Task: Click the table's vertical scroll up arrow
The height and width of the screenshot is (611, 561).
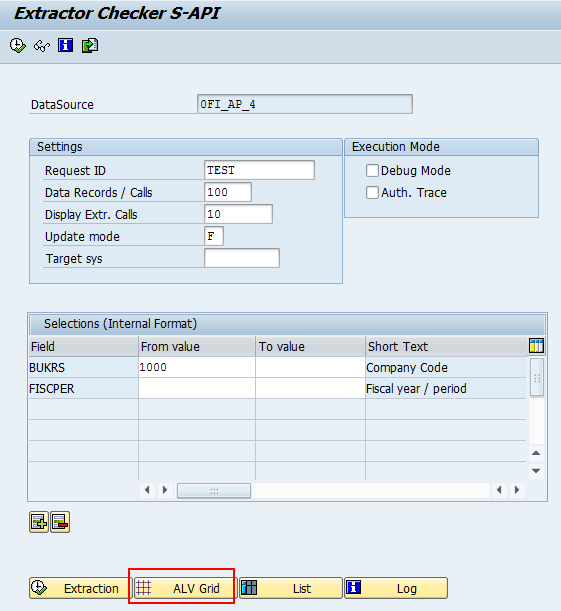Action: tap(536, 453)
